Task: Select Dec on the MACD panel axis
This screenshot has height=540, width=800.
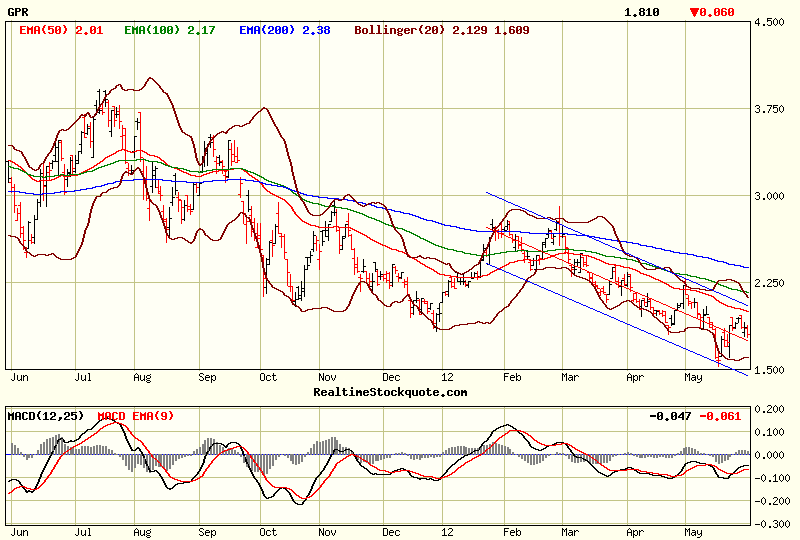Action: (391, 532)
